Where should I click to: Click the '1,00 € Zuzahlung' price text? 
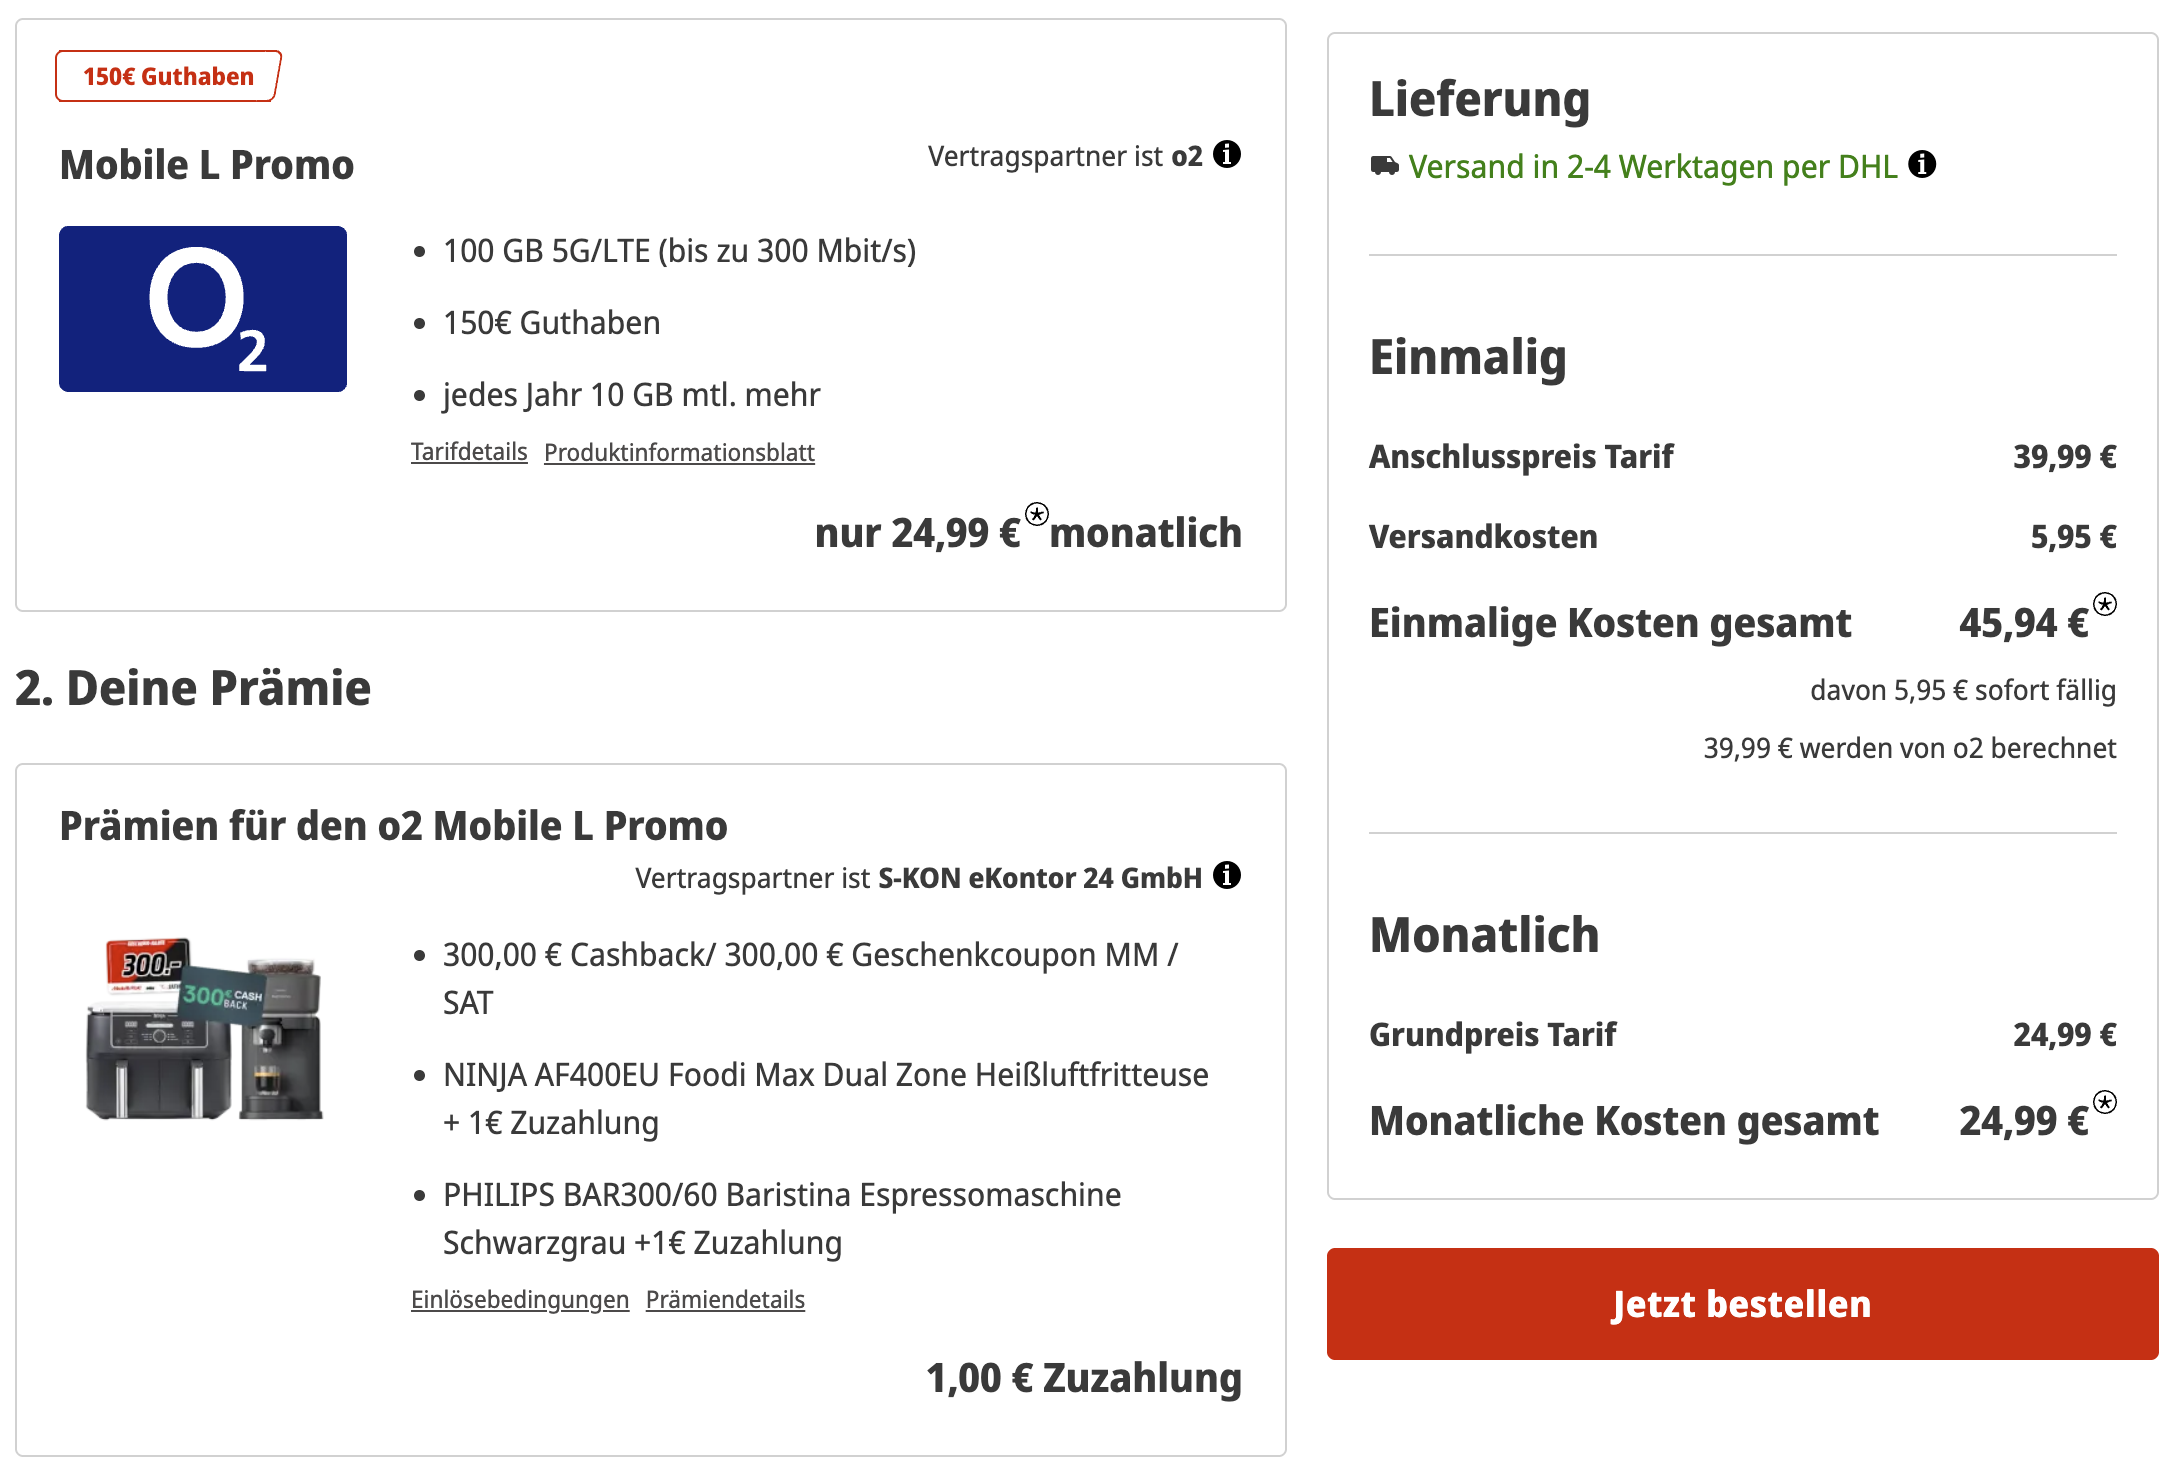[1084, 1378]
